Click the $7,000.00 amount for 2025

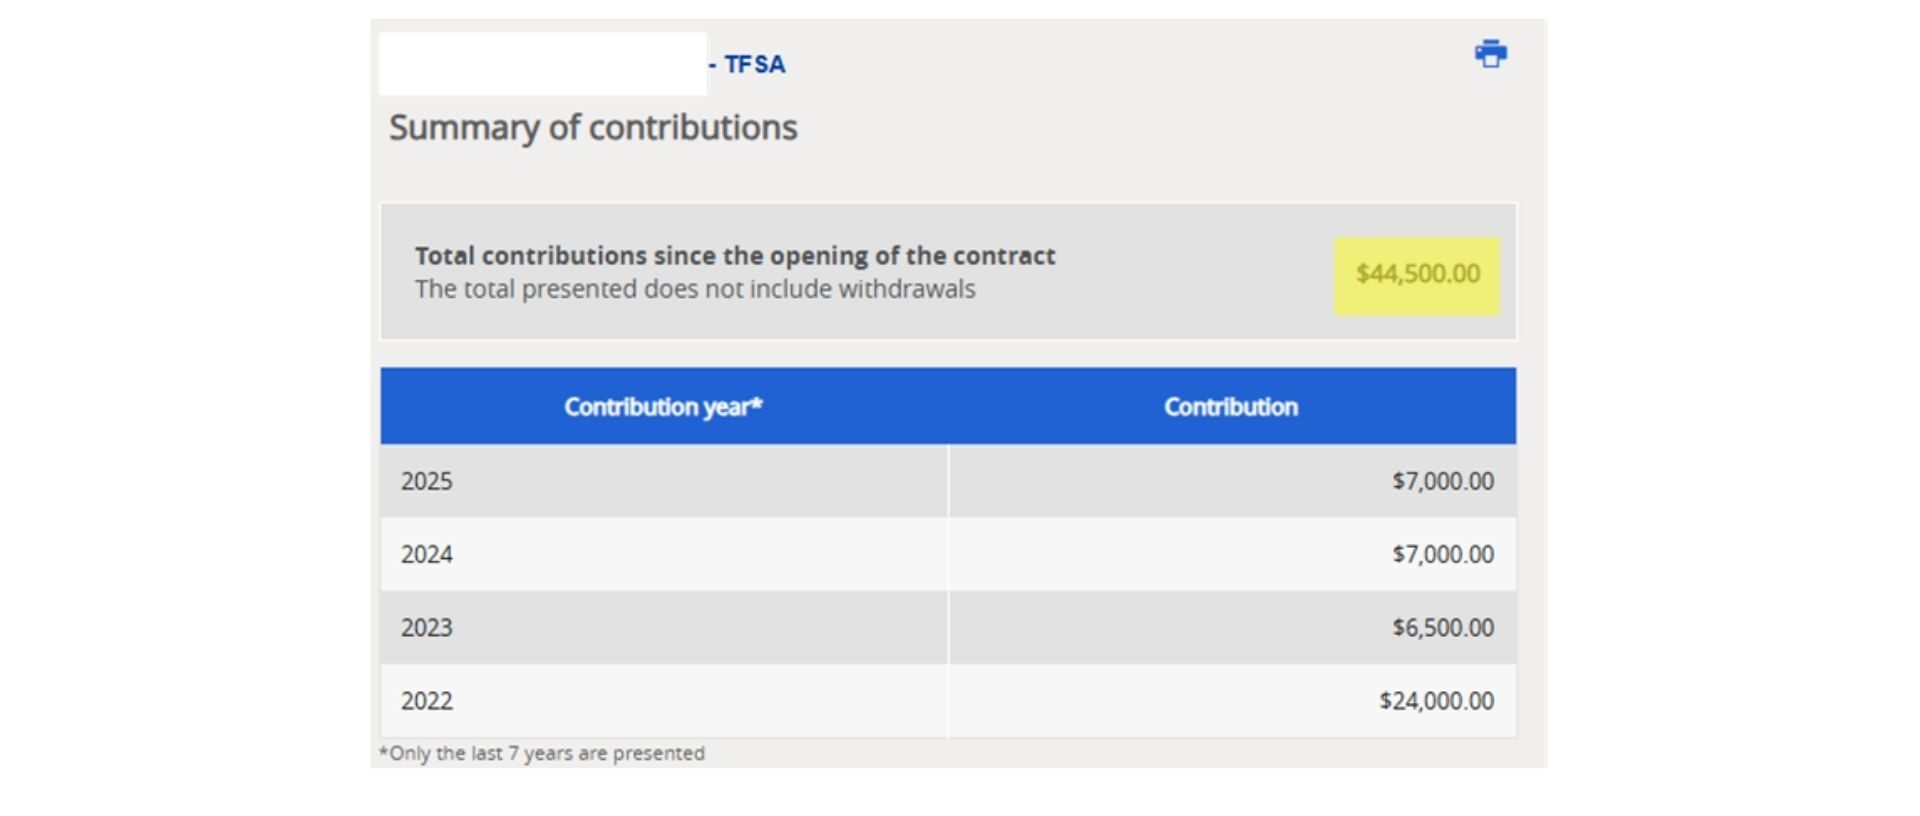pos(1443,481)
